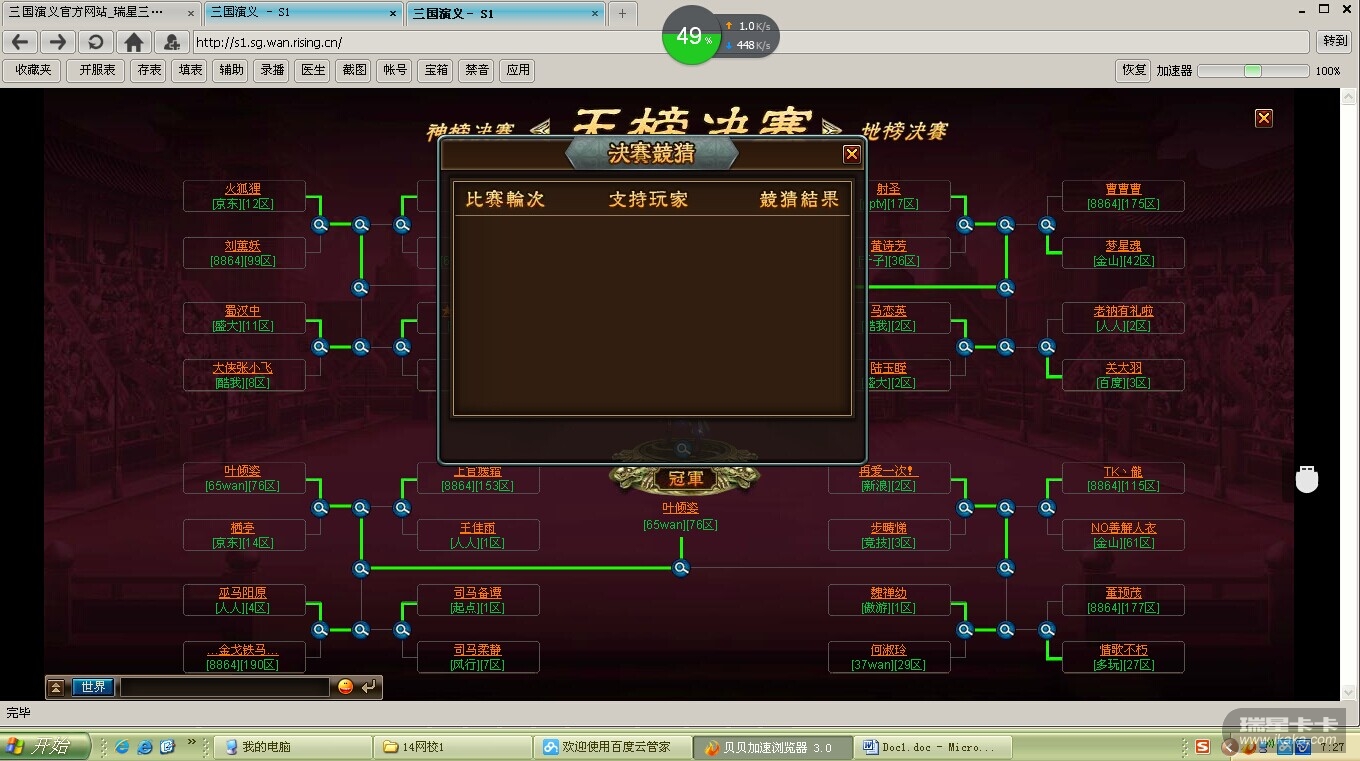Switch to the 神榜决赛 bracket tab

coord(470,131)
